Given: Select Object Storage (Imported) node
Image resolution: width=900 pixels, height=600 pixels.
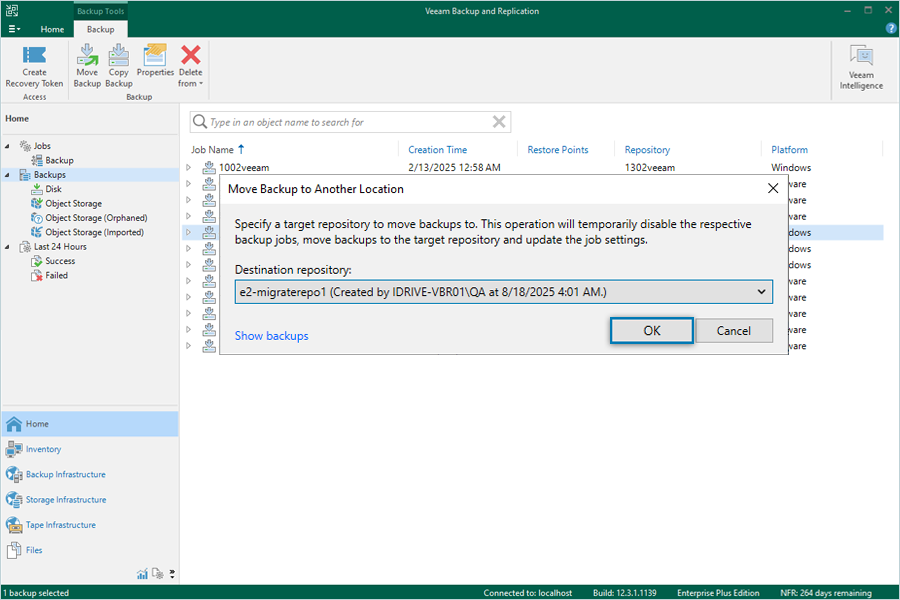Looking at the screenshot, I should [x=95, y=232].
